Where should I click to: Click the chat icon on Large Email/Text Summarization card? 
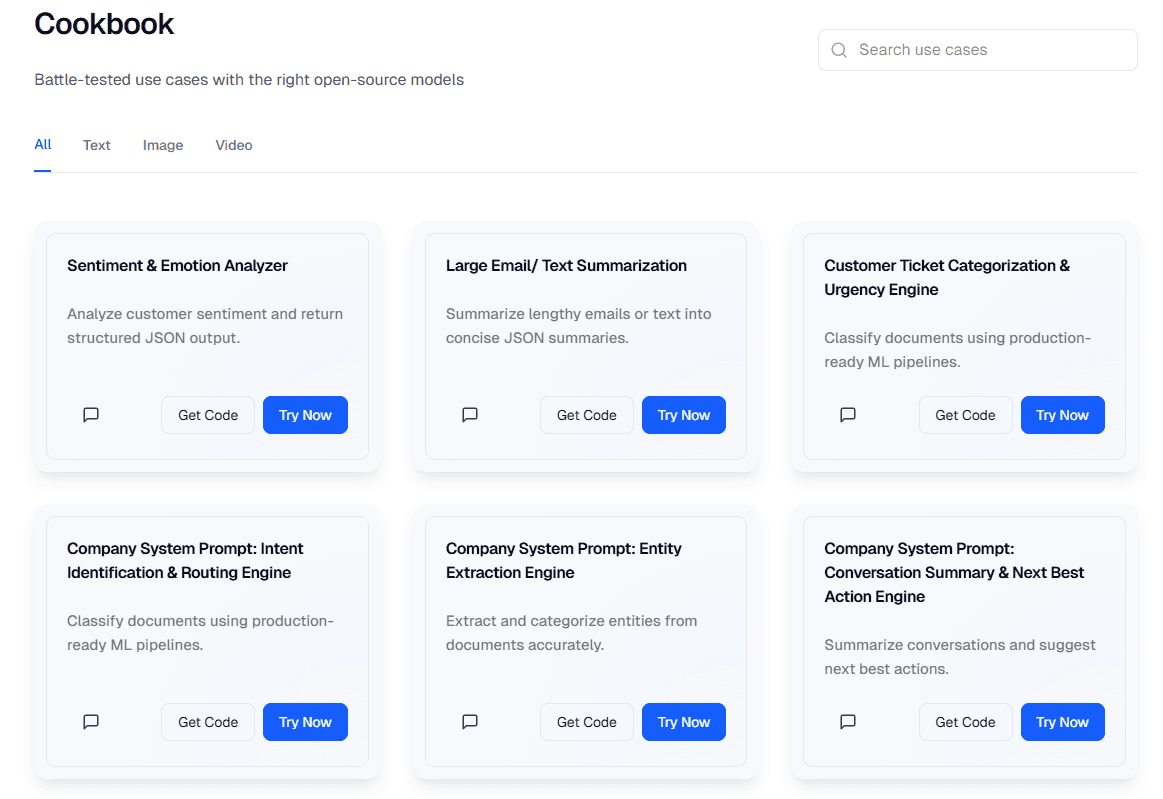click(x=470, y=415)
